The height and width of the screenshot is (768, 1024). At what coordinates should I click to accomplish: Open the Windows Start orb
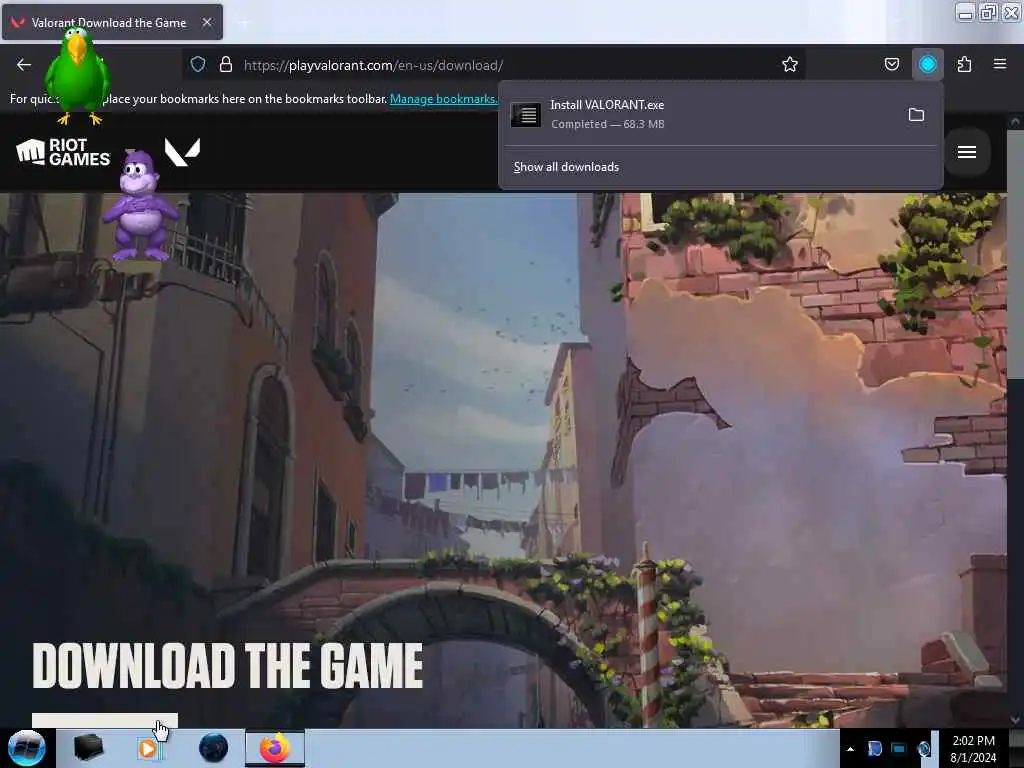[27, 748]
